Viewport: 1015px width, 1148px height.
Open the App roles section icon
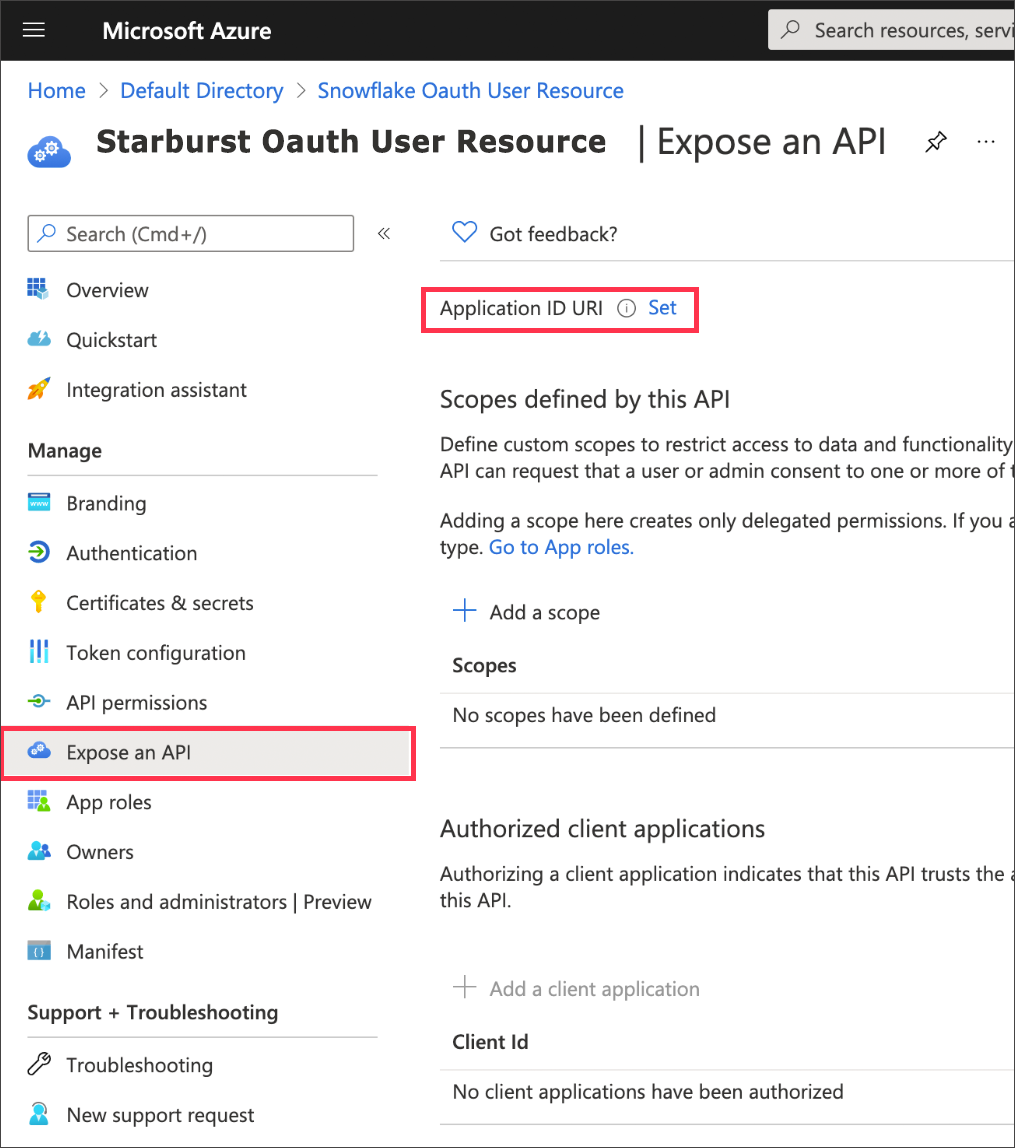point(40,802)
